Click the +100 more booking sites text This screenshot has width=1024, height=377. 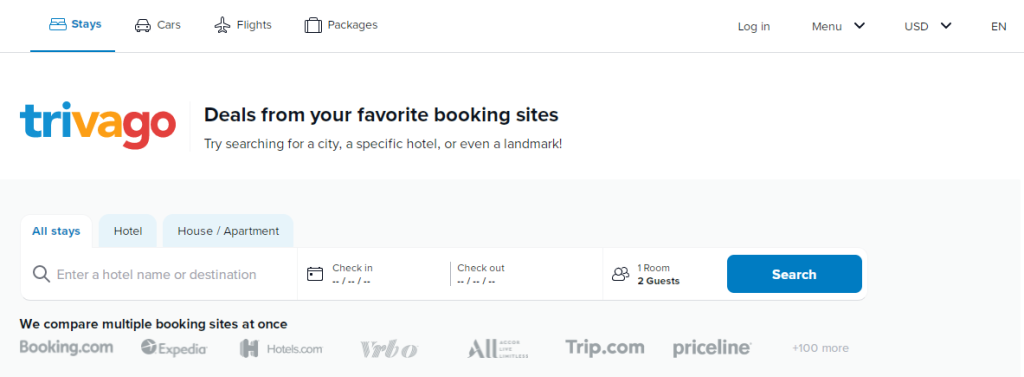click(820, 348)
